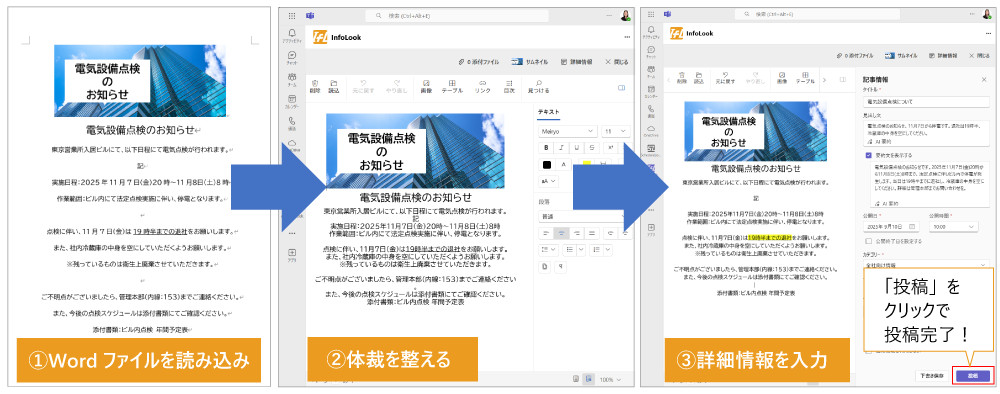Open the app launcher grid in middle window
The image size is (1000, 394).
click(292, 16)
